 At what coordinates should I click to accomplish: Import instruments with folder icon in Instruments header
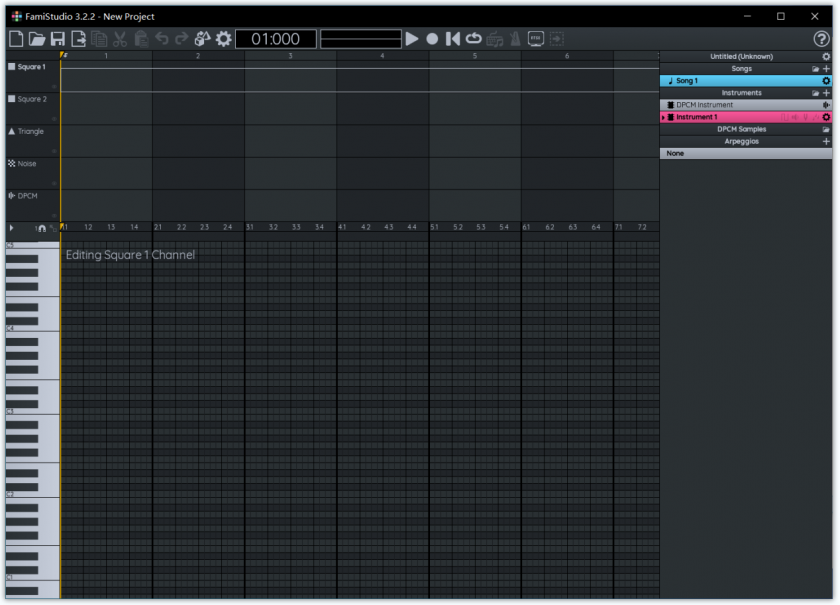click(815, 93)
